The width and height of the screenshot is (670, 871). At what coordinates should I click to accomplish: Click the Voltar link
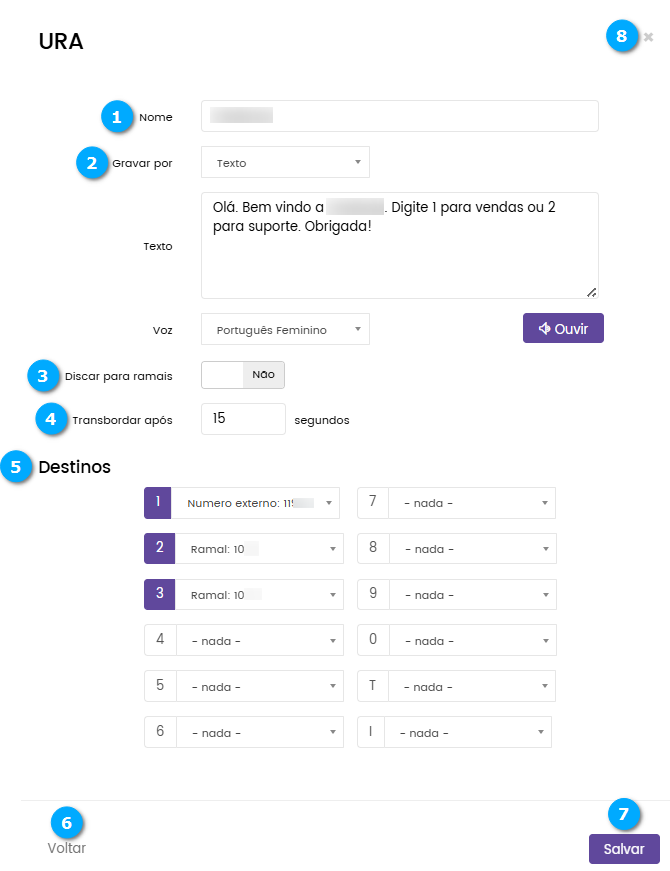67,848
